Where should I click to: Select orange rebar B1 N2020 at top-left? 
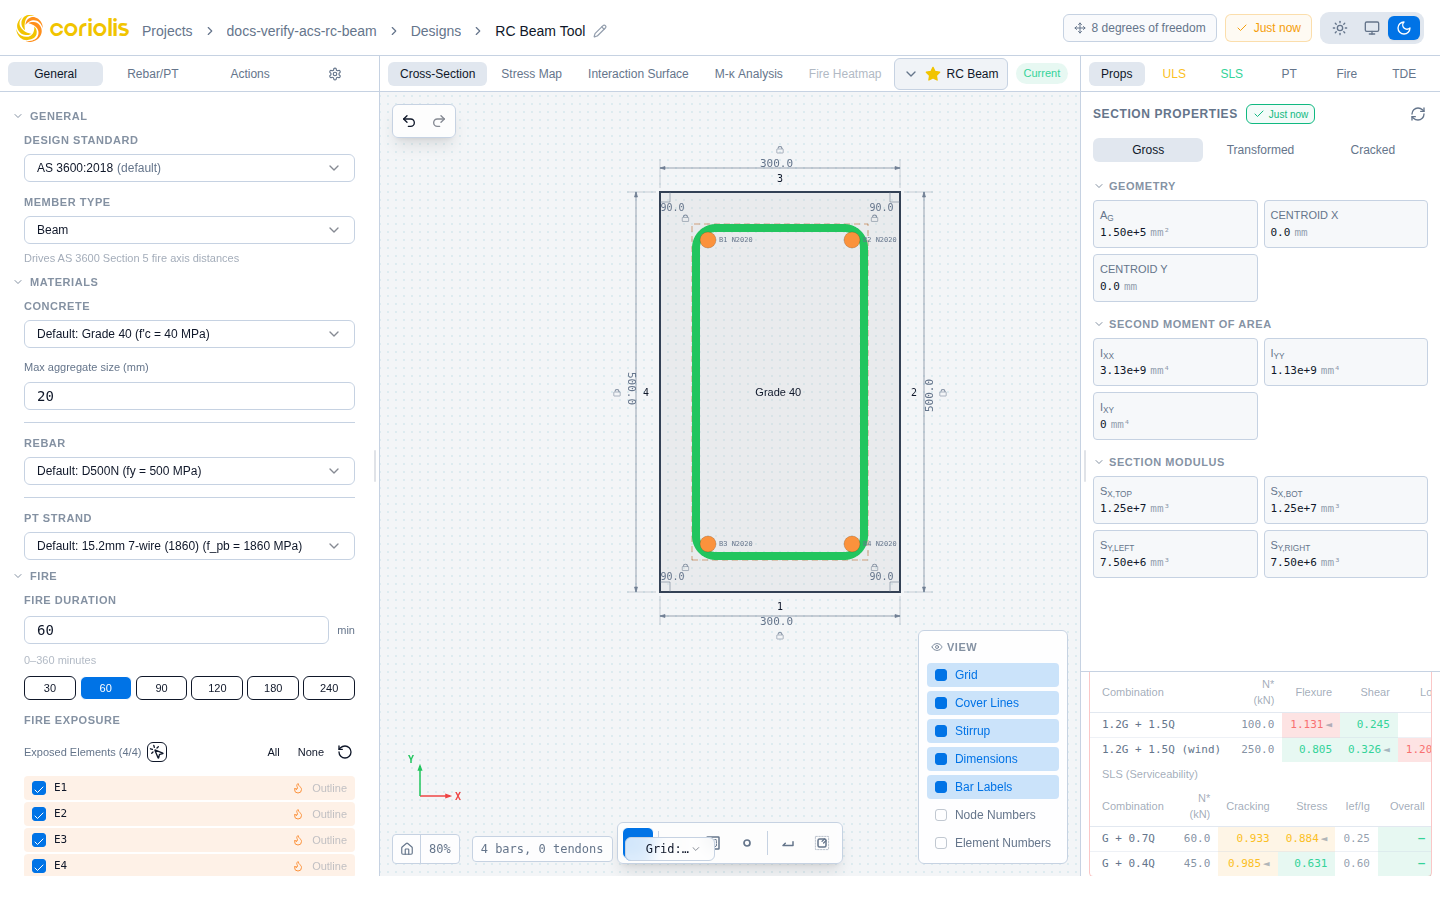point(708,240)
